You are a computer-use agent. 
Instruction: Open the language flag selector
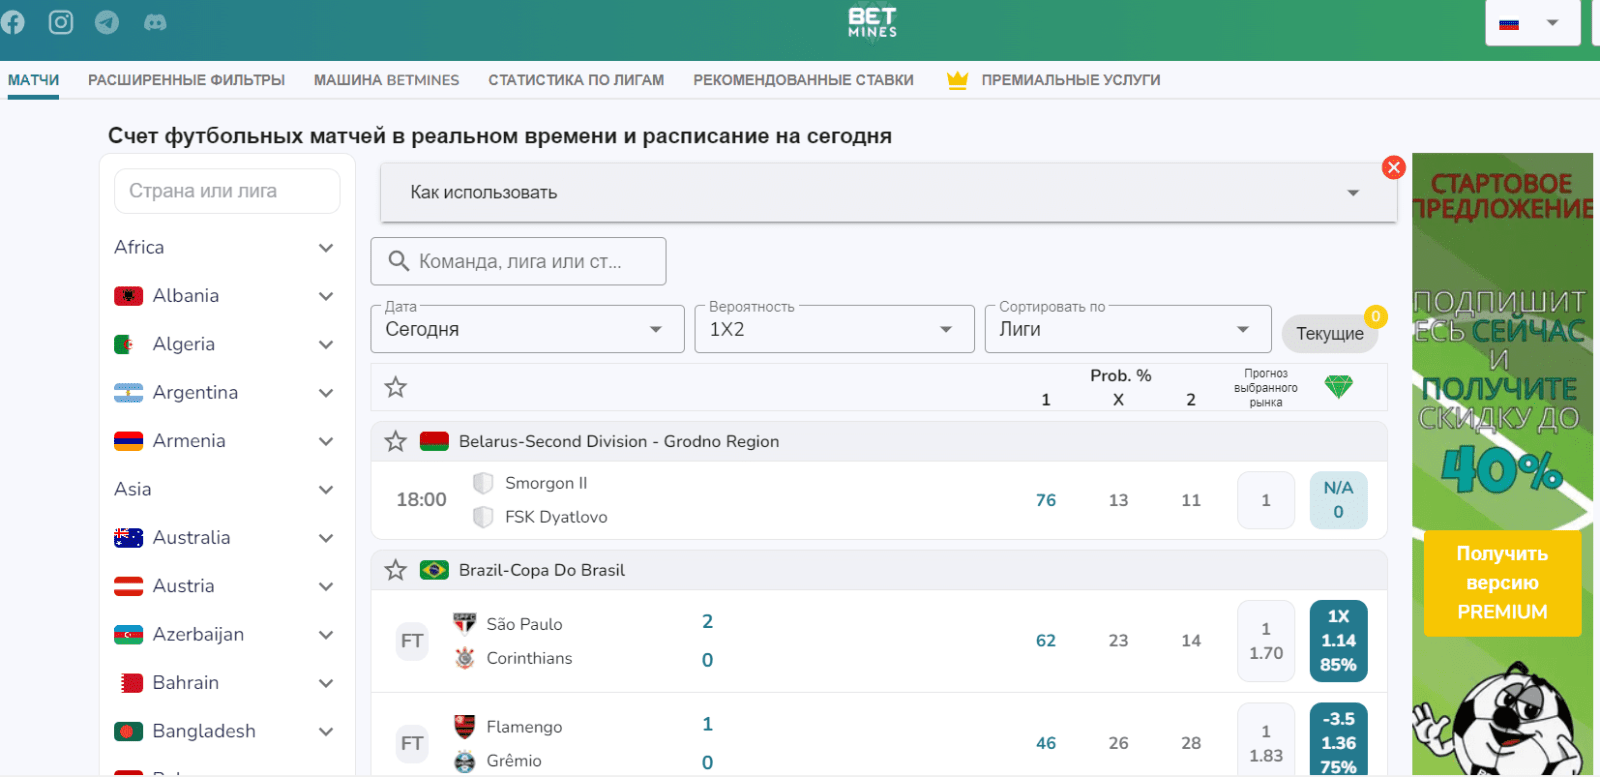1532,23
